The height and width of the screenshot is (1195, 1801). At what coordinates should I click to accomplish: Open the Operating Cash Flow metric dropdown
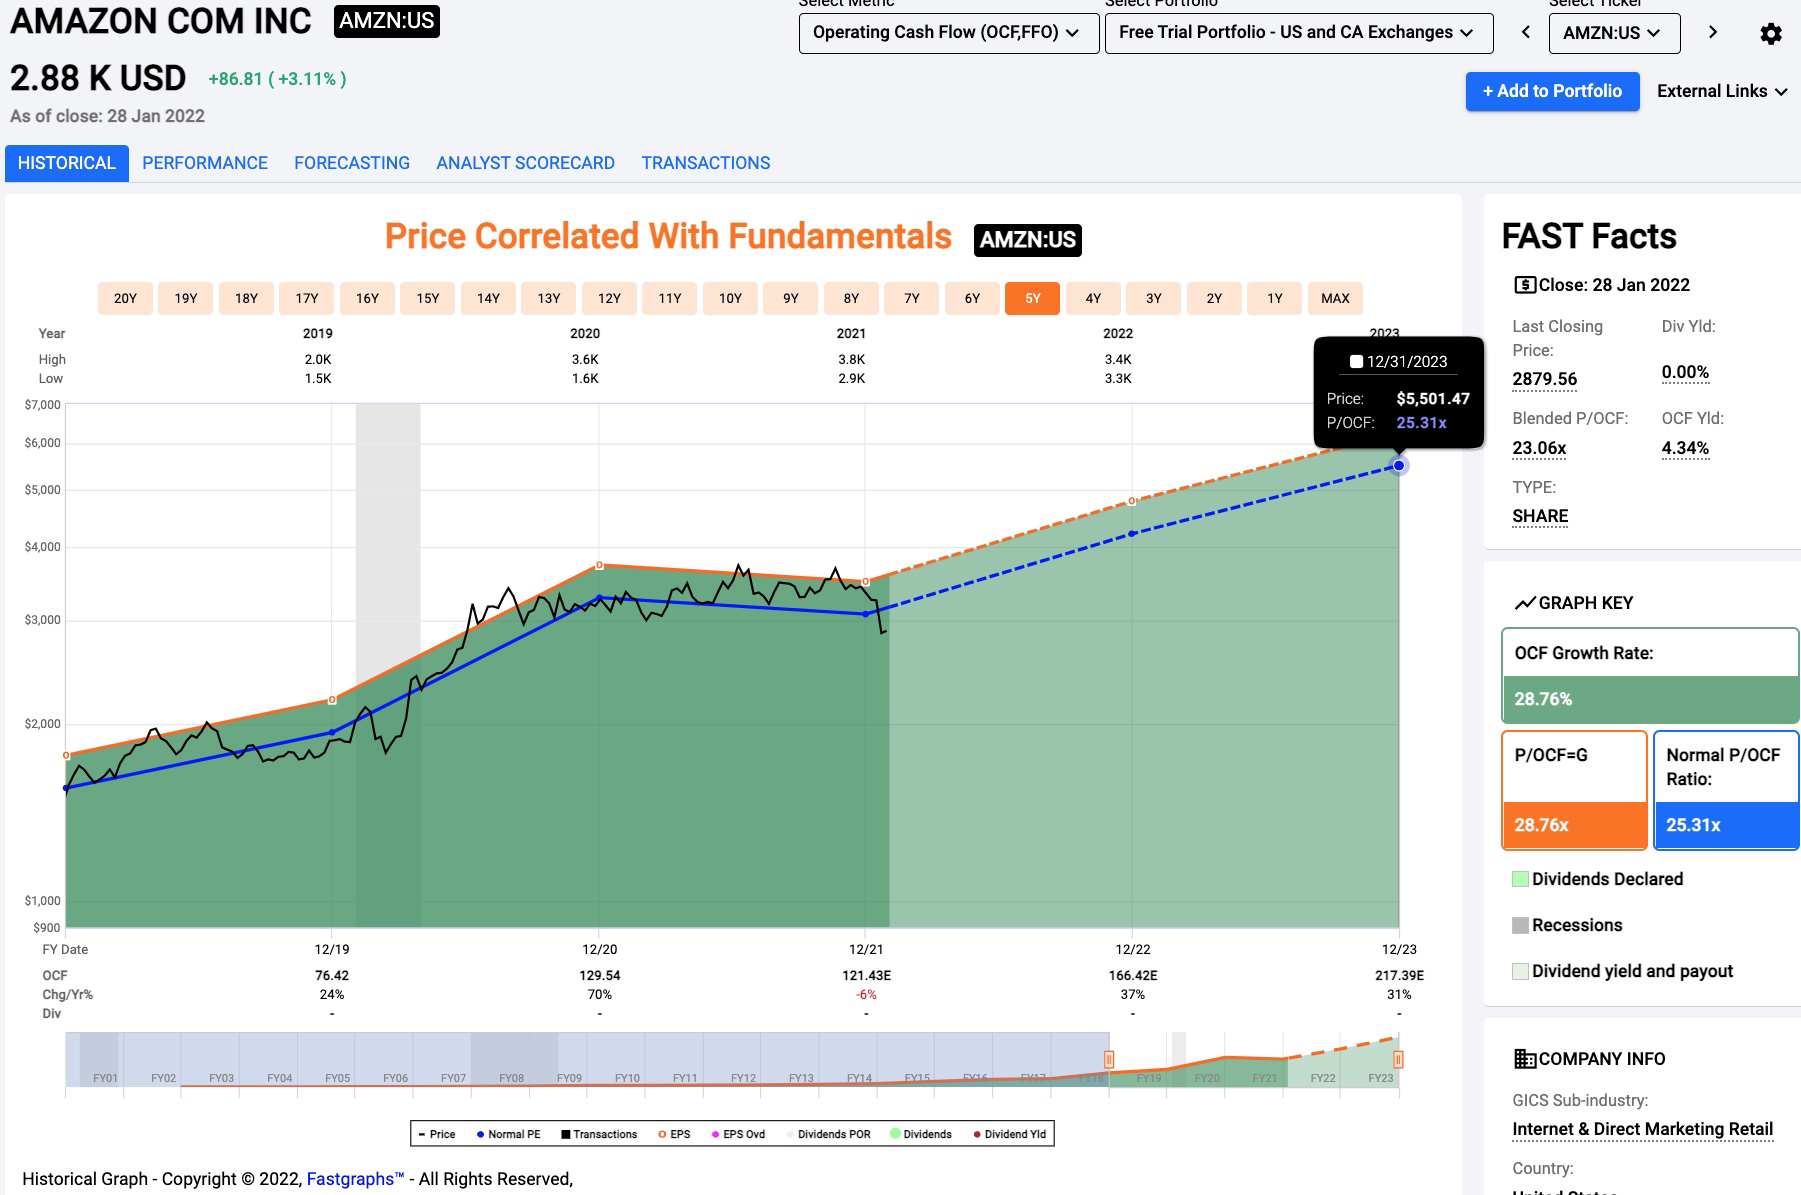(x=948, y=33)
